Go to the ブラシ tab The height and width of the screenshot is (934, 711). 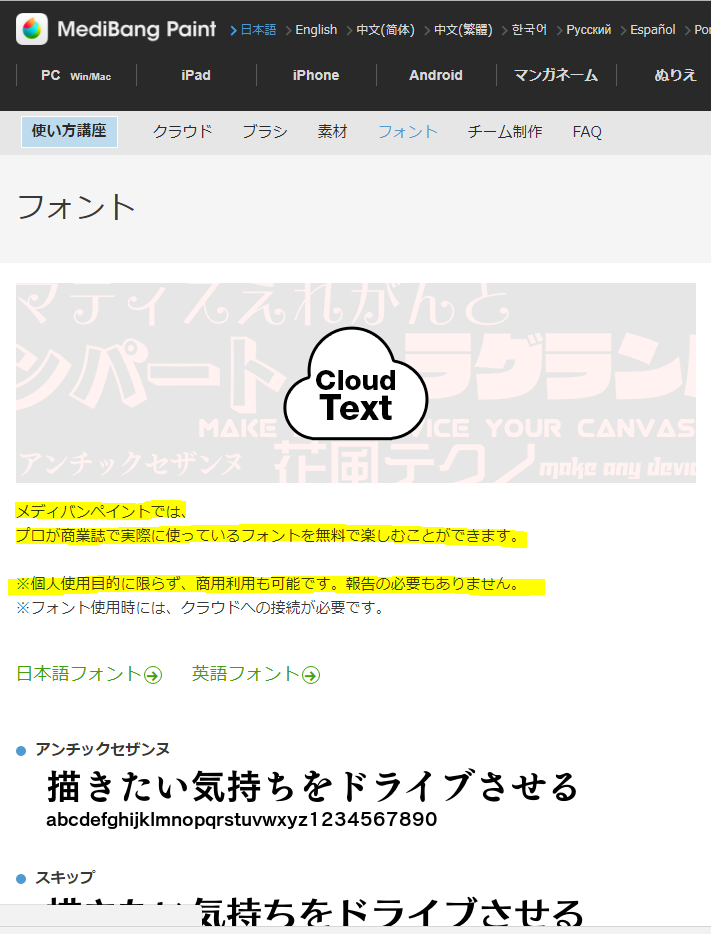point(264,132)
